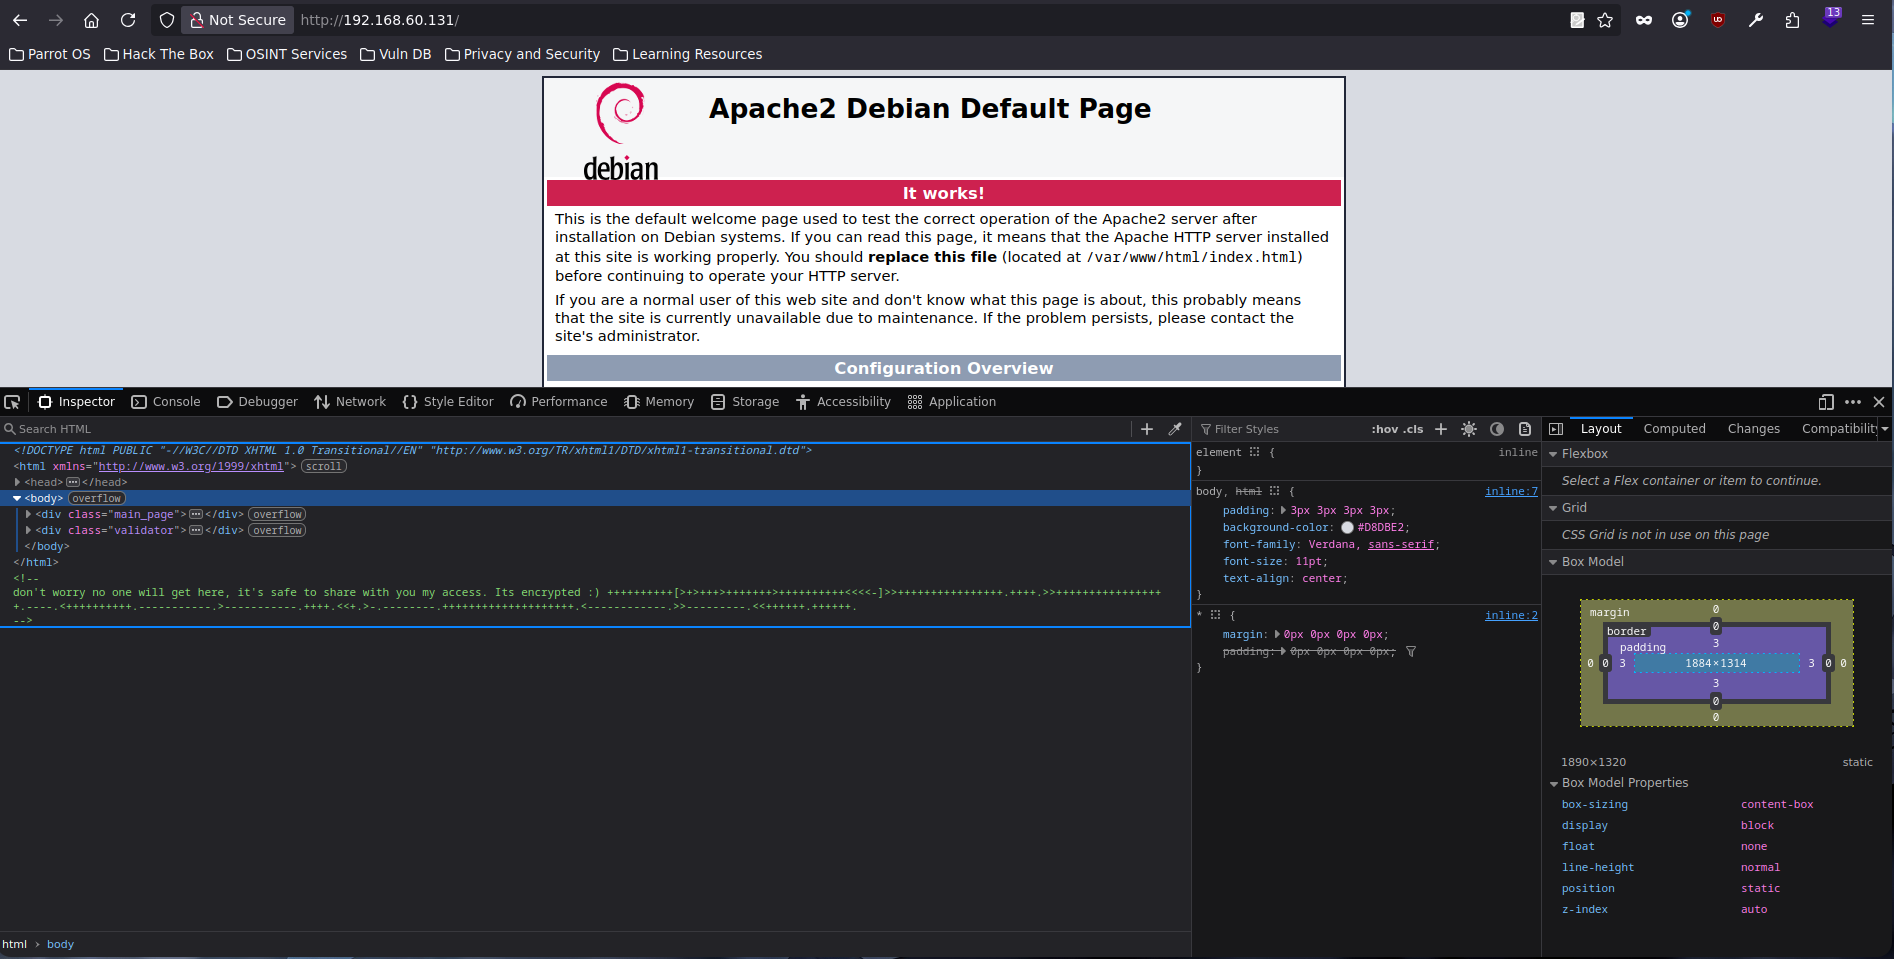Click the address bar URL
Viewport: 1894px width, 959px height.
coord(380,20)
